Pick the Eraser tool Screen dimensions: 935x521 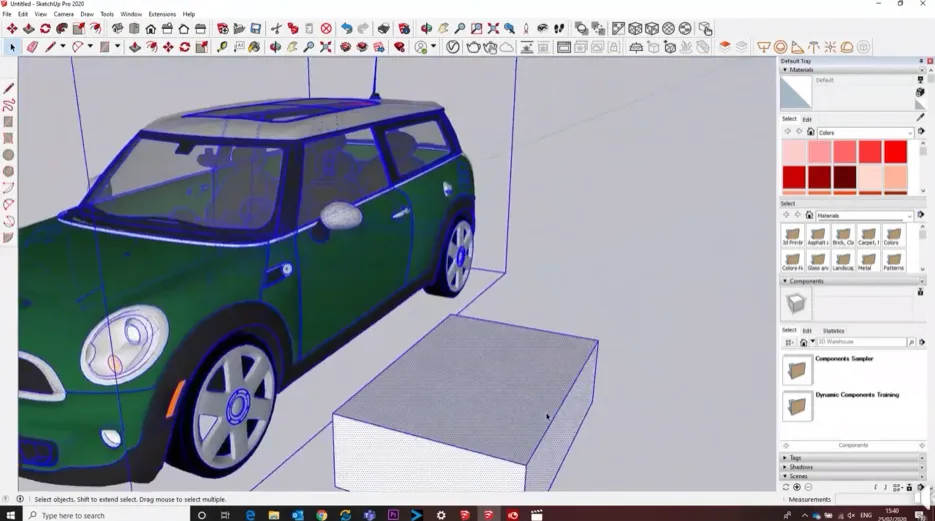pos(32,47)
